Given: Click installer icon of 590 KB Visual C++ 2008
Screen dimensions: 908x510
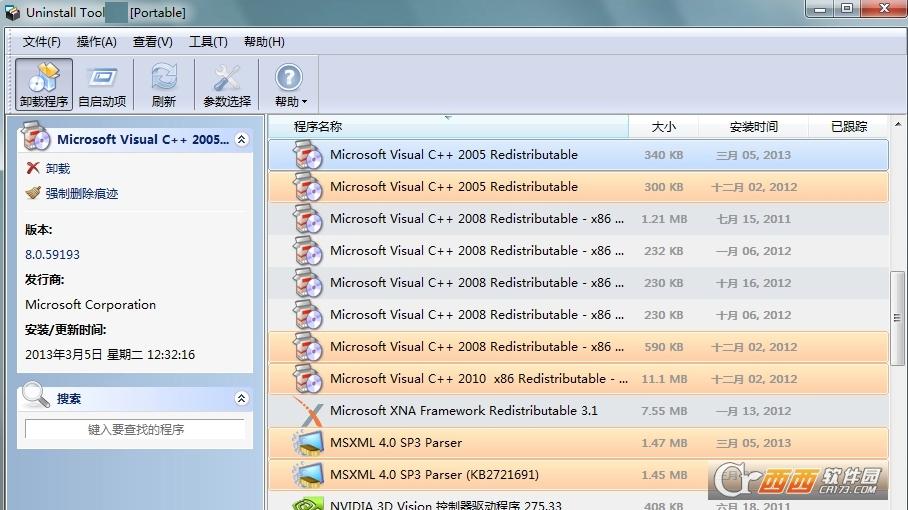Looking at the screenshot, I should pyautogui.click(x=307, y=347).
